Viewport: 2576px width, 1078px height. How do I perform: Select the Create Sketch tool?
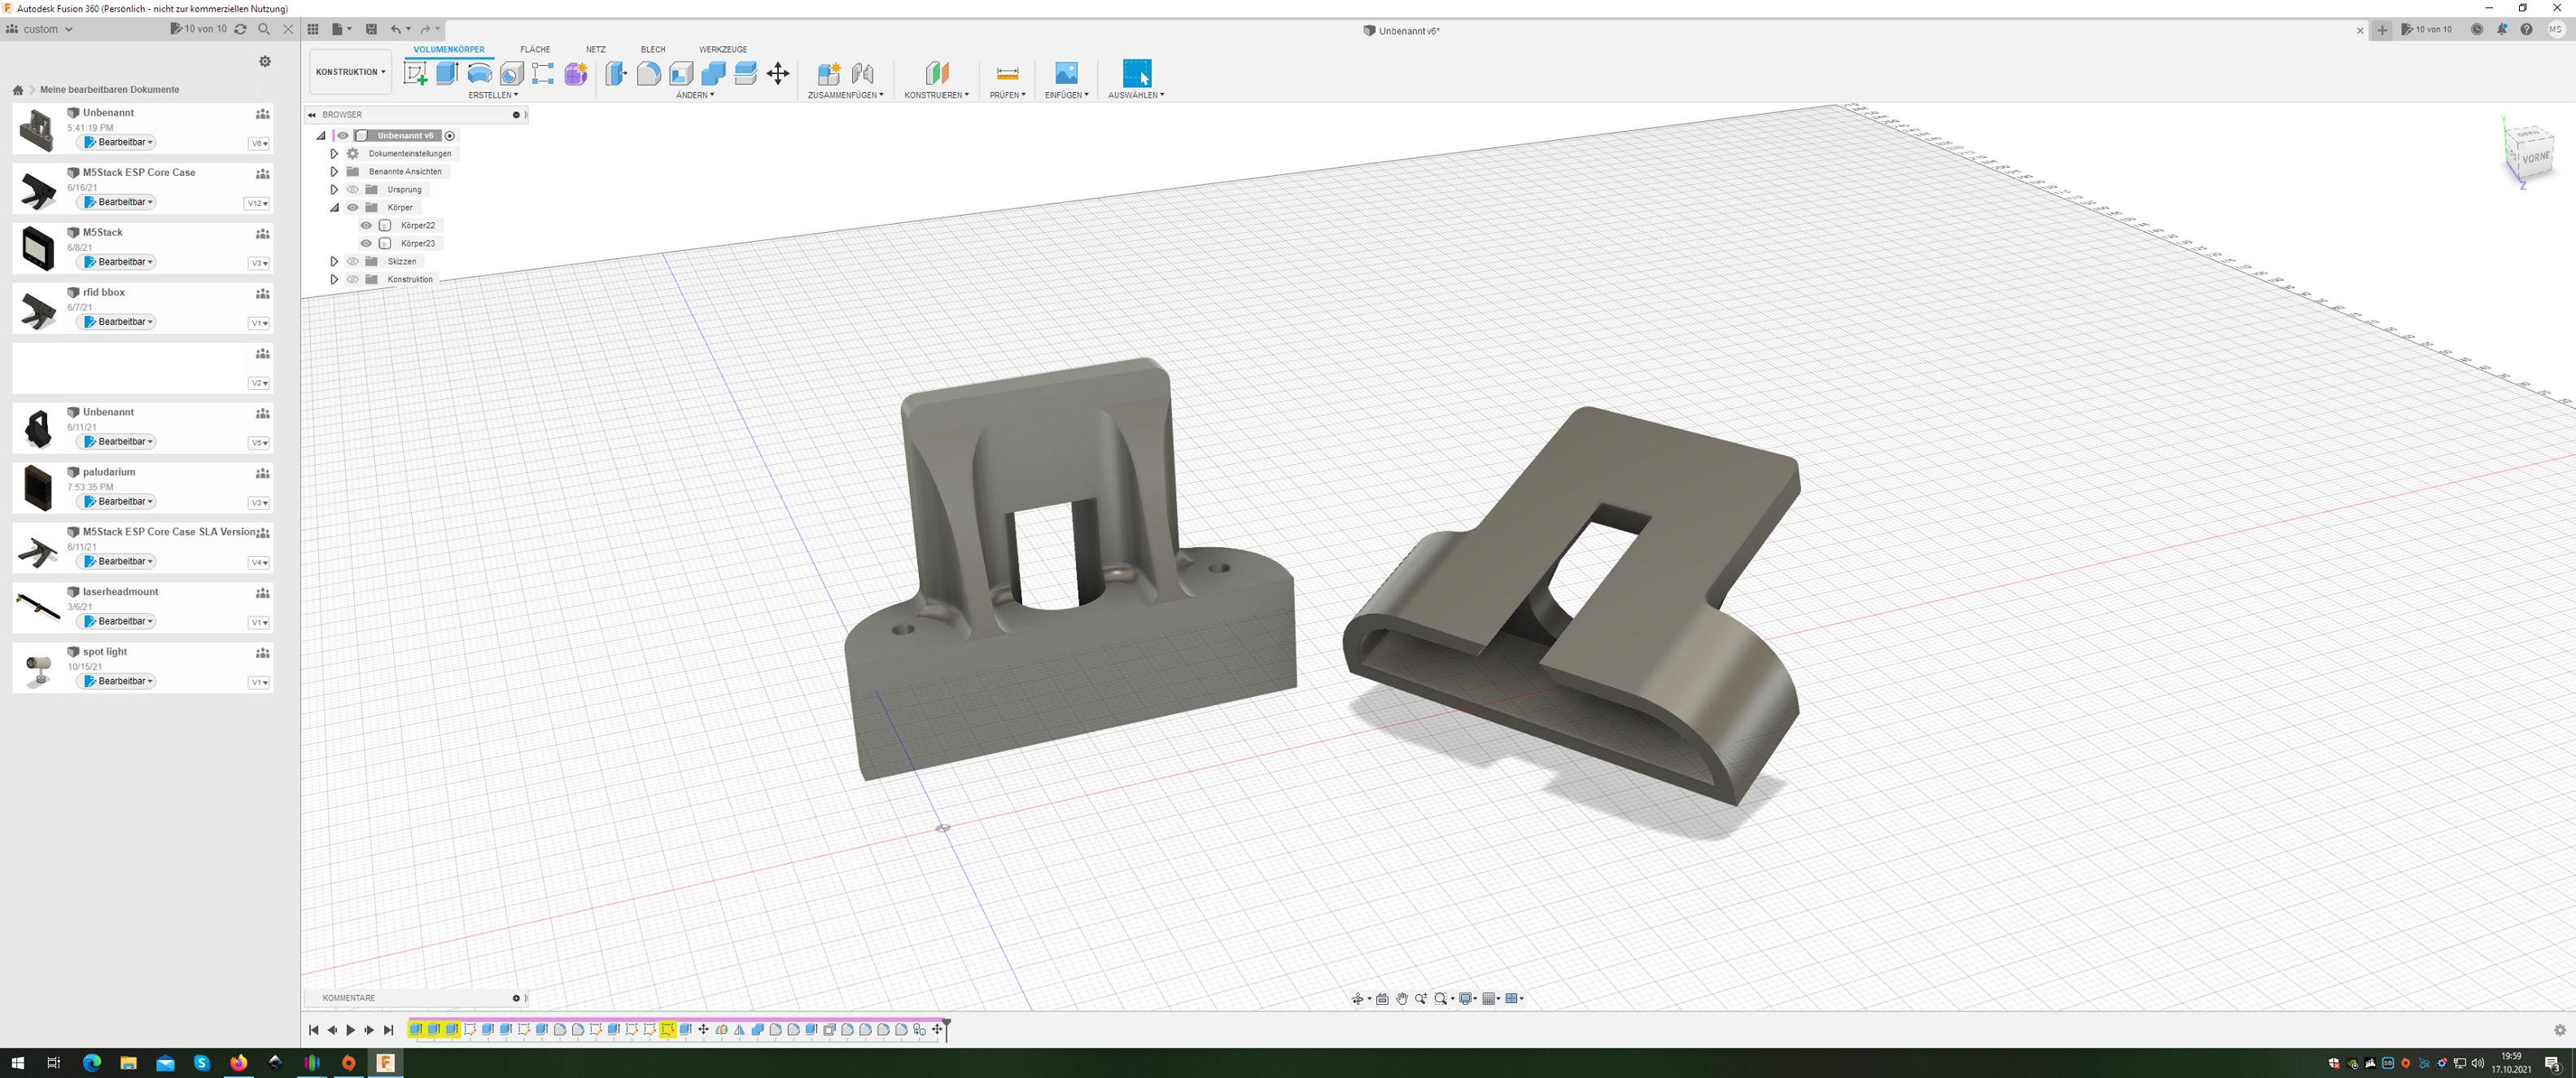click(x=415, y=73)
